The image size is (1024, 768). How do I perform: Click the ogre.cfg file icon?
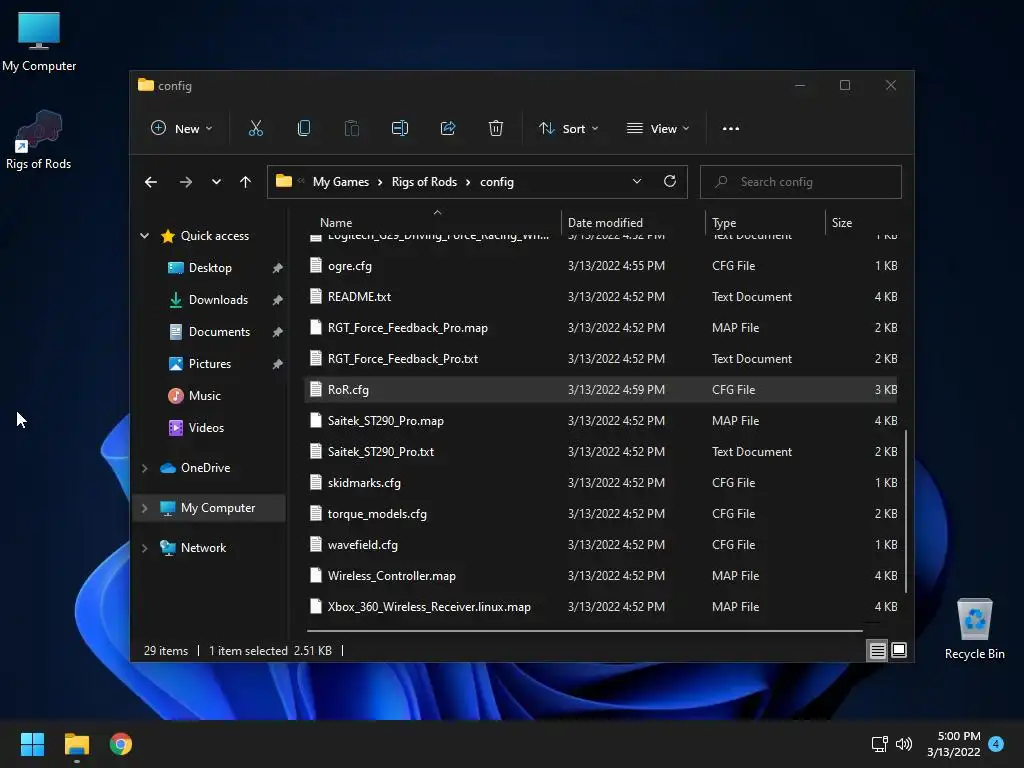pos(316,265)
